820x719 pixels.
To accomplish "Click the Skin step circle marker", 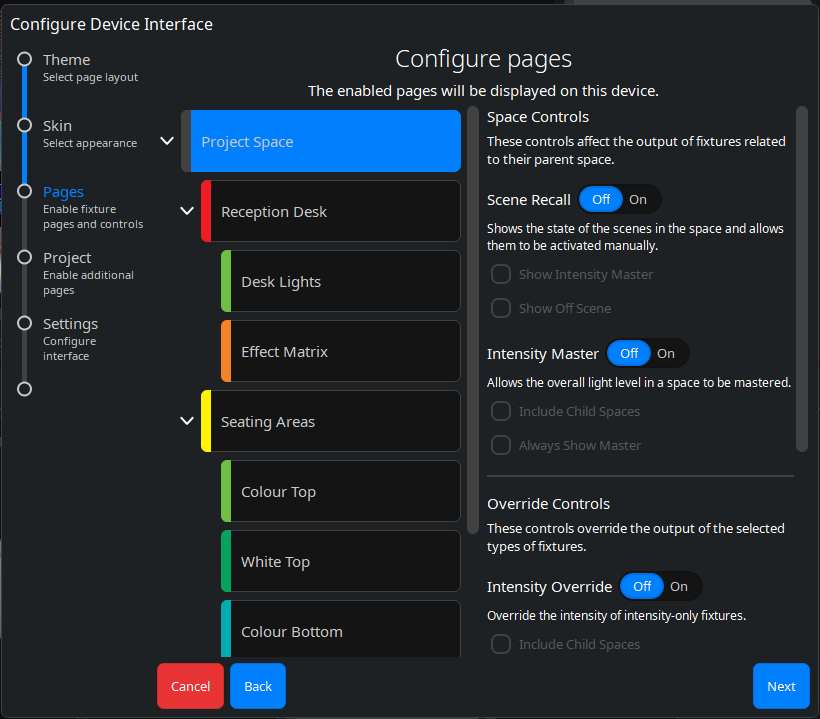I will (x=25, y=126).
